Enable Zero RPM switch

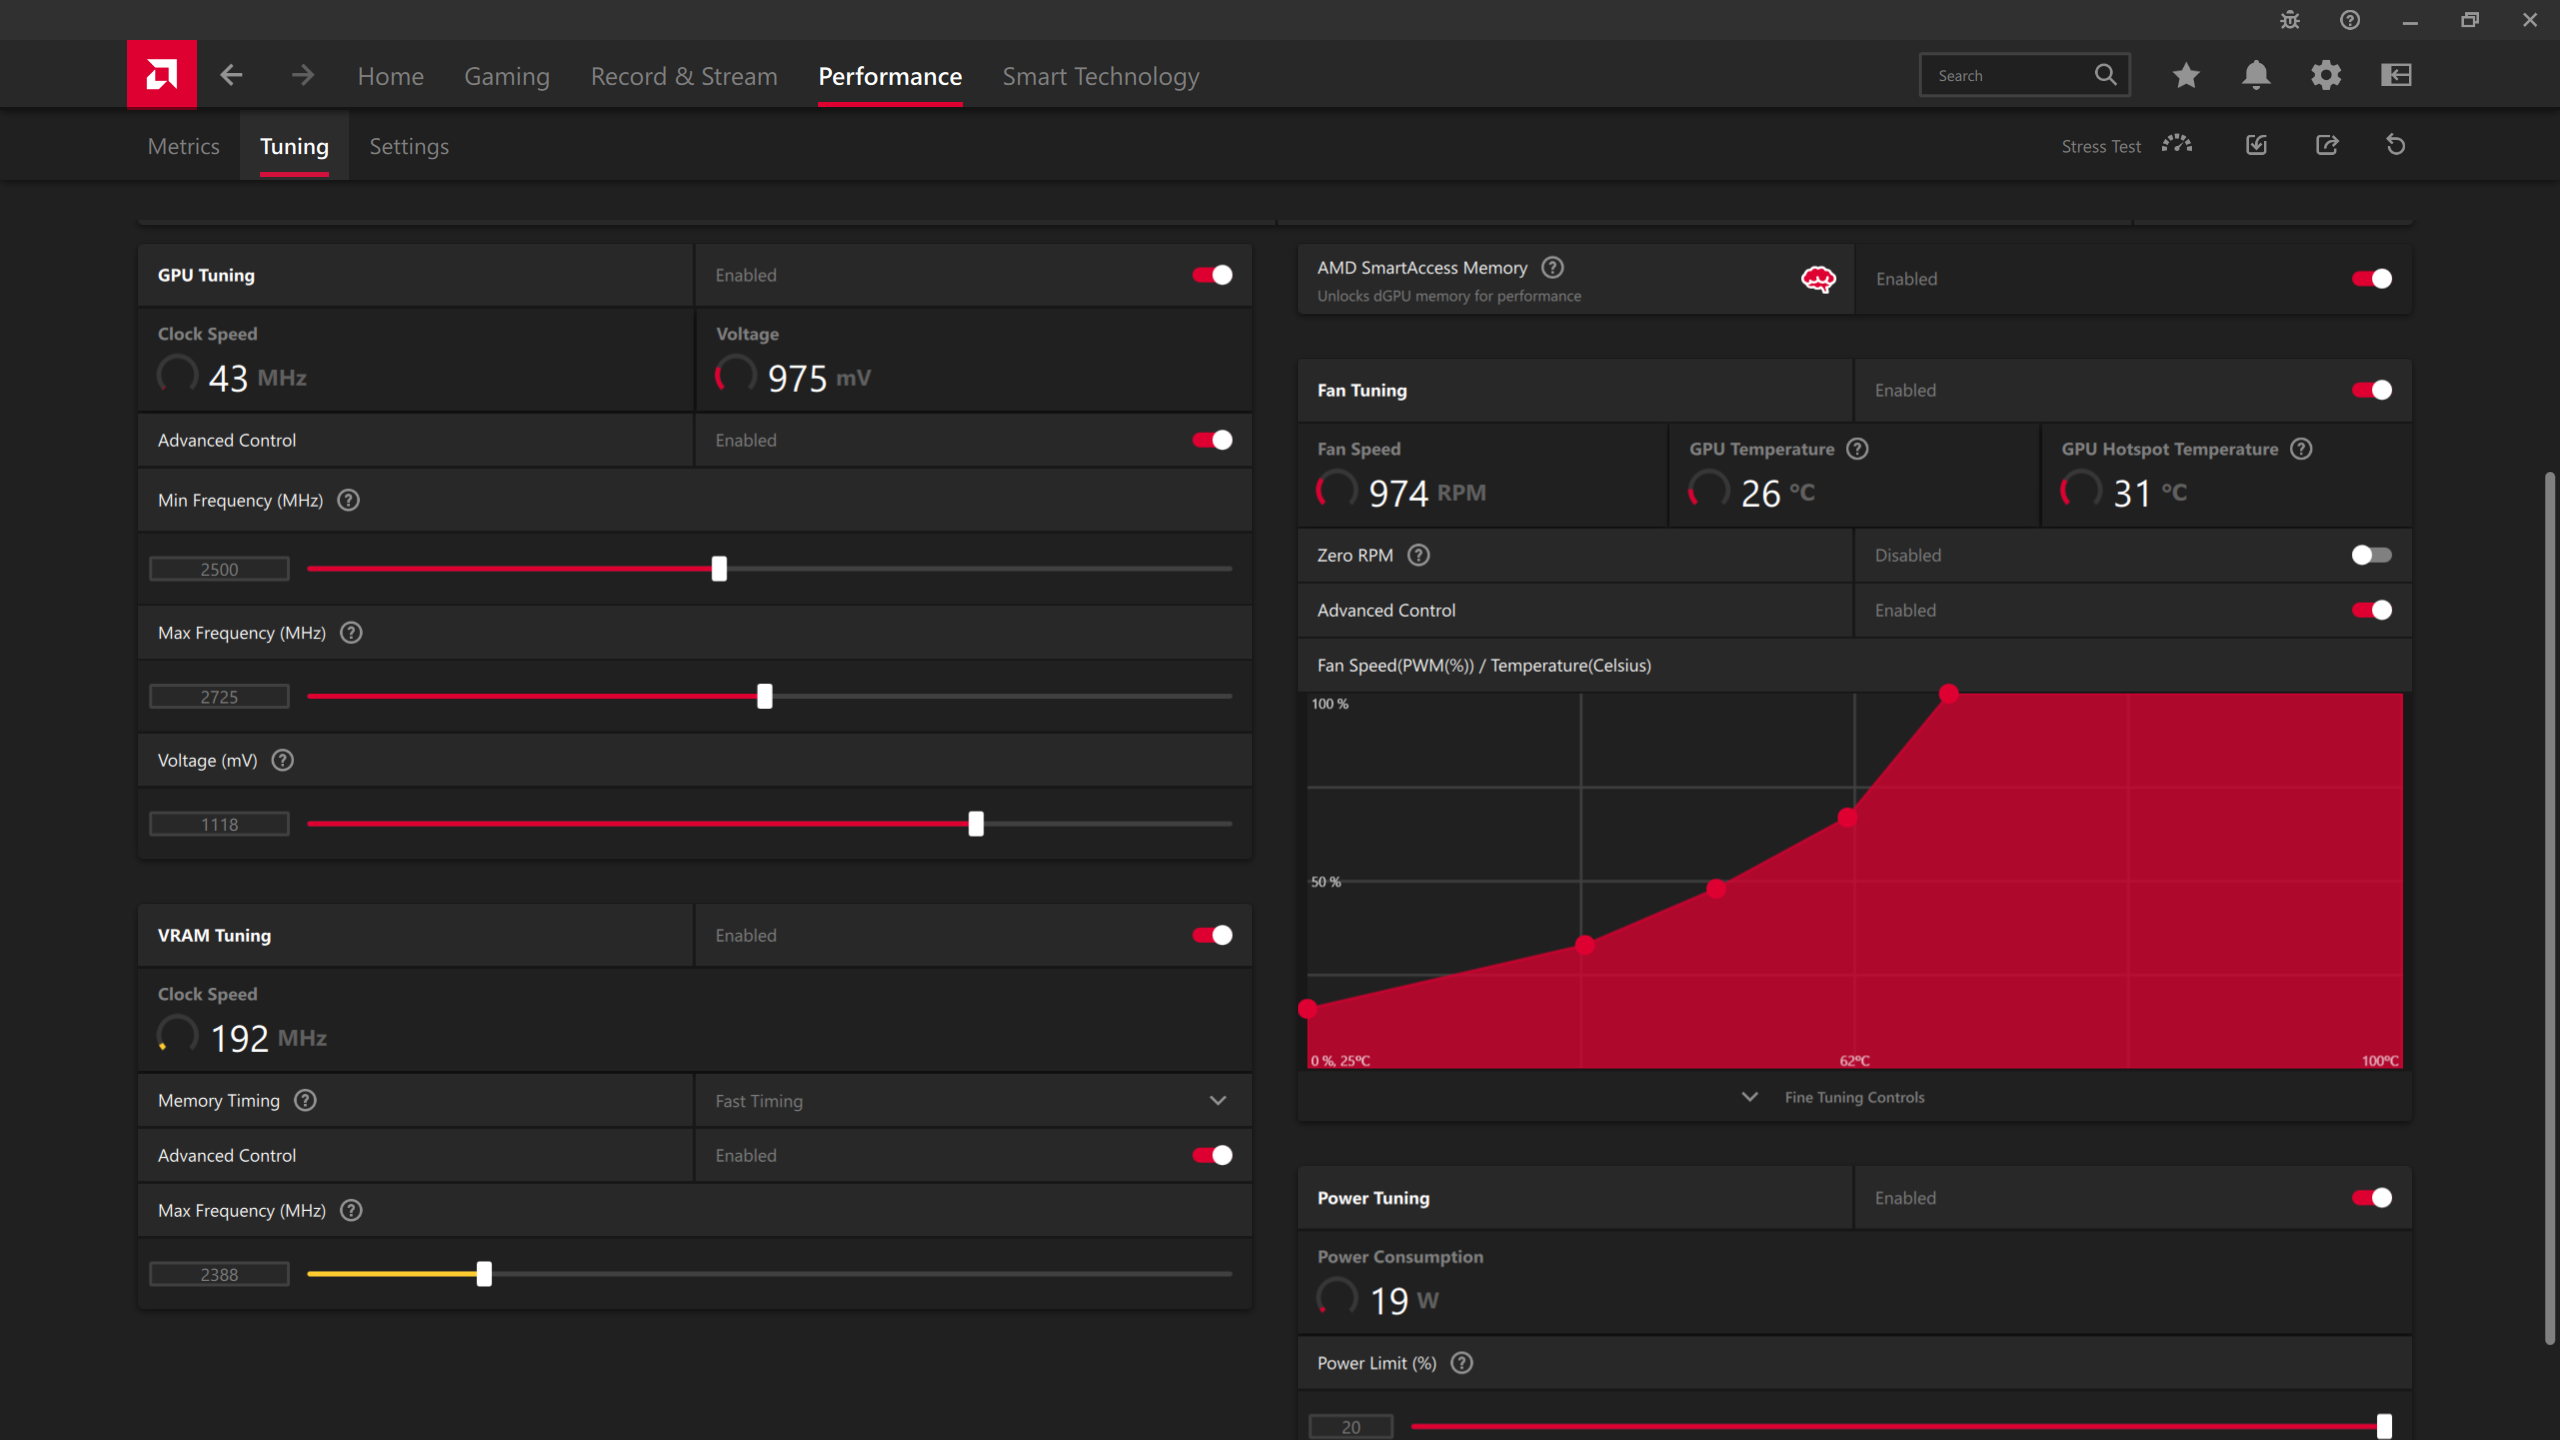pos(2372,555)
